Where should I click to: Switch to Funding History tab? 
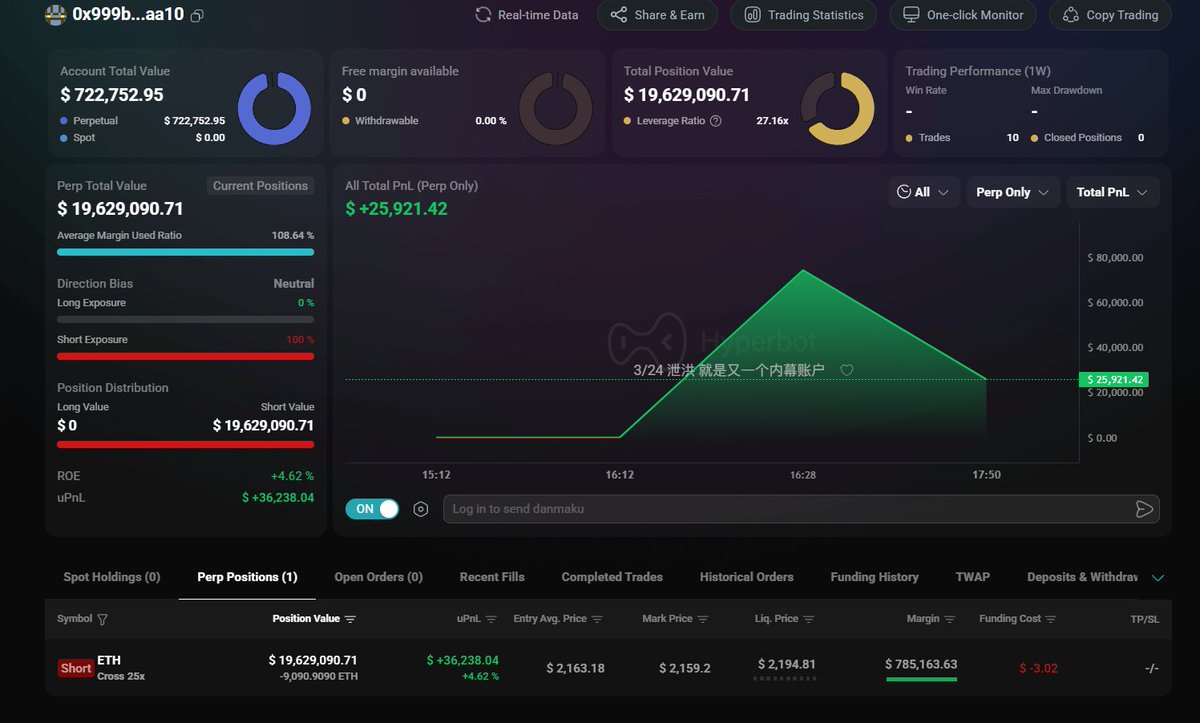pos(874,577)
